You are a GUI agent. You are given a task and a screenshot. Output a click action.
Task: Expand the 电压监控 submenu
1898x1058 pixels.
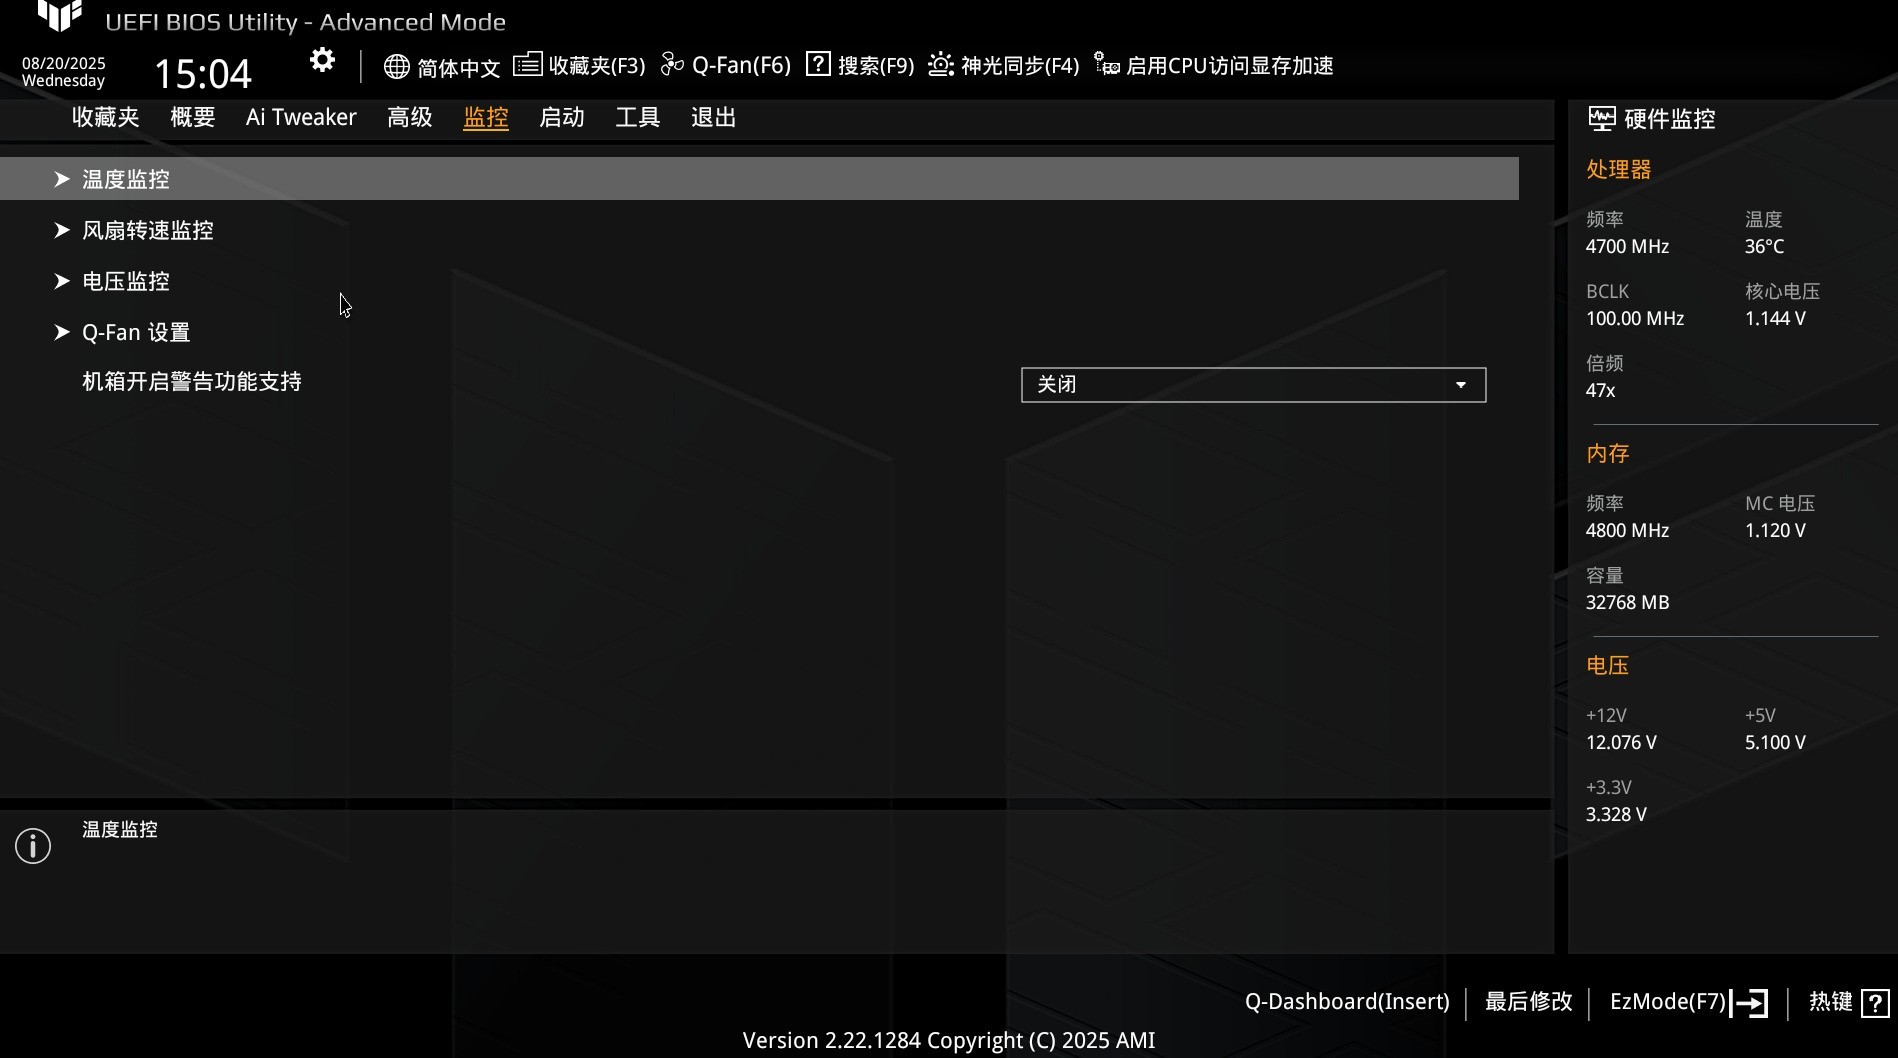click(126, 281)
